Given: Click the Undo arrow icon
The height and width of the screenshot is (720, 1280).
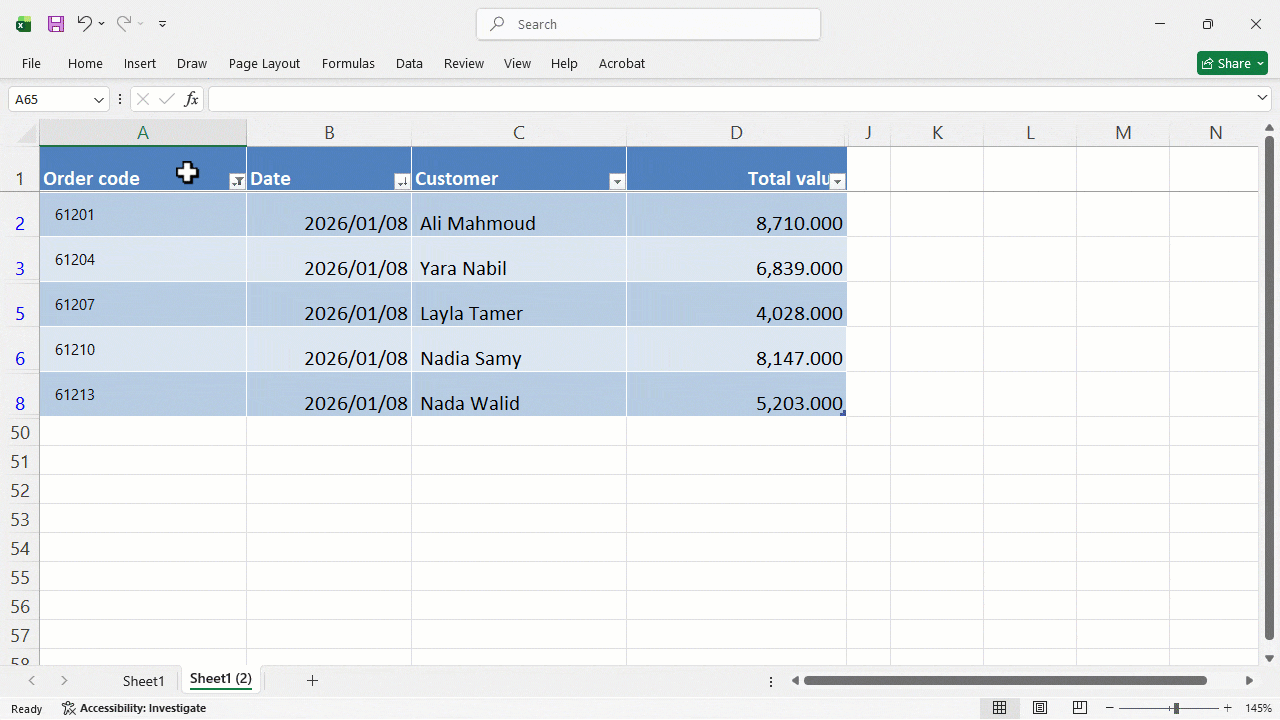Looking at the screenshot, I should [84, 24].
